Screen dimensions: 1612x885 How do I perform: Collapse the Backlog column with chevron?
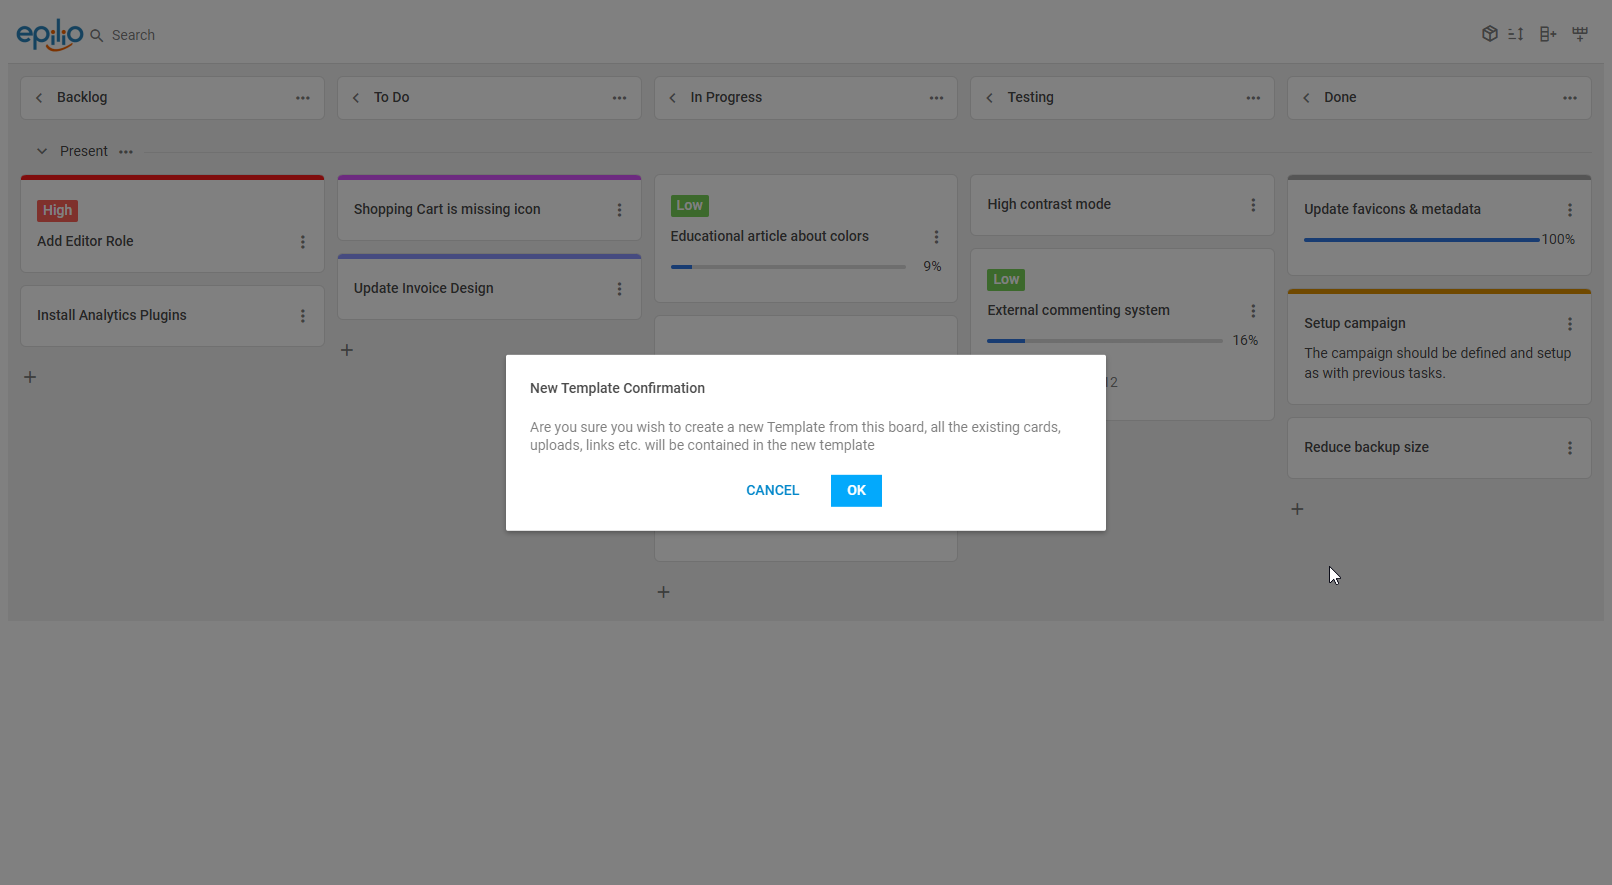39,98
